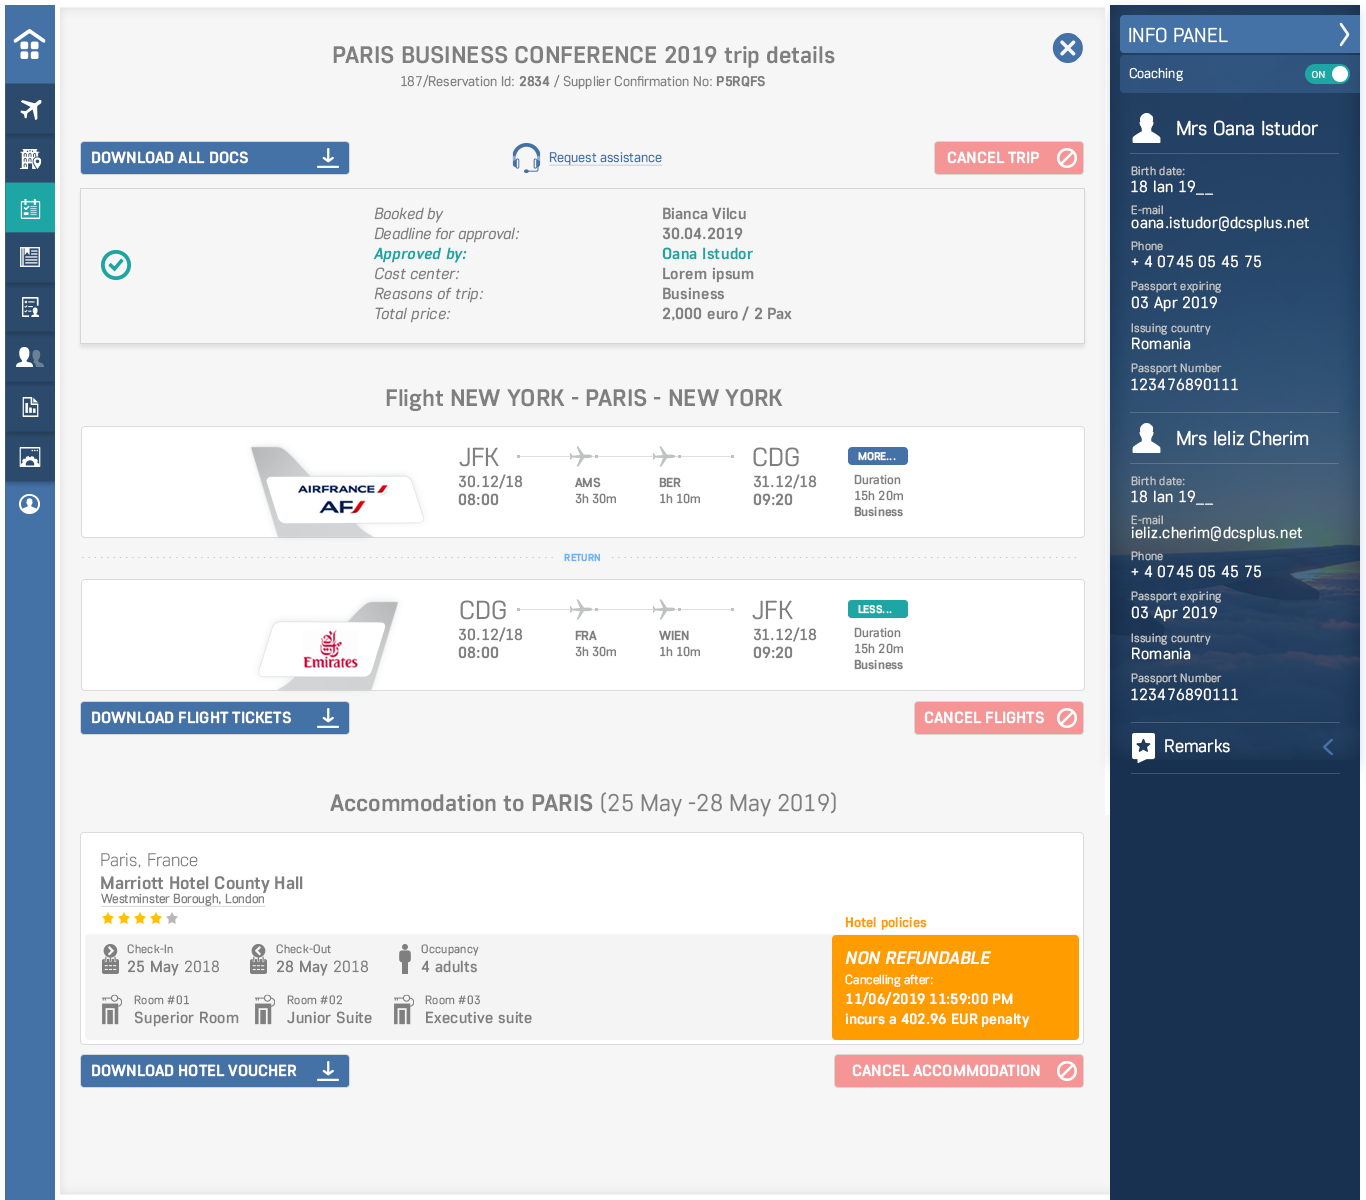This screenshot has width=1366, height=1200.
Task: Expand outbound flight details with MORE
Action: click(877, 456)
